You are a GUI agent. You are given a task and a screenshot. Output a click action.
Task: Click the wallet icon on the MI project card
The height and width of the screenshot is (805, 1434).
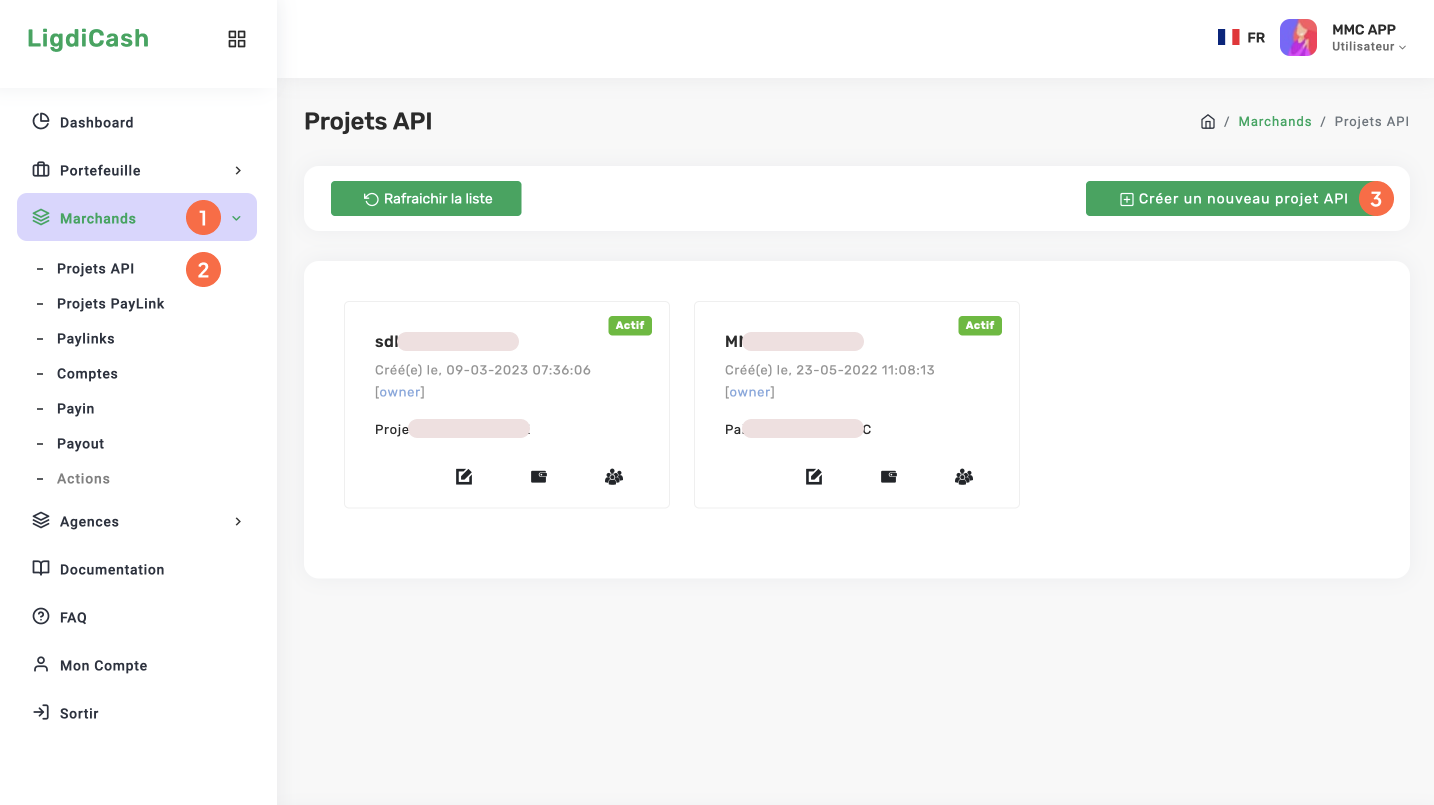point(888,476)
